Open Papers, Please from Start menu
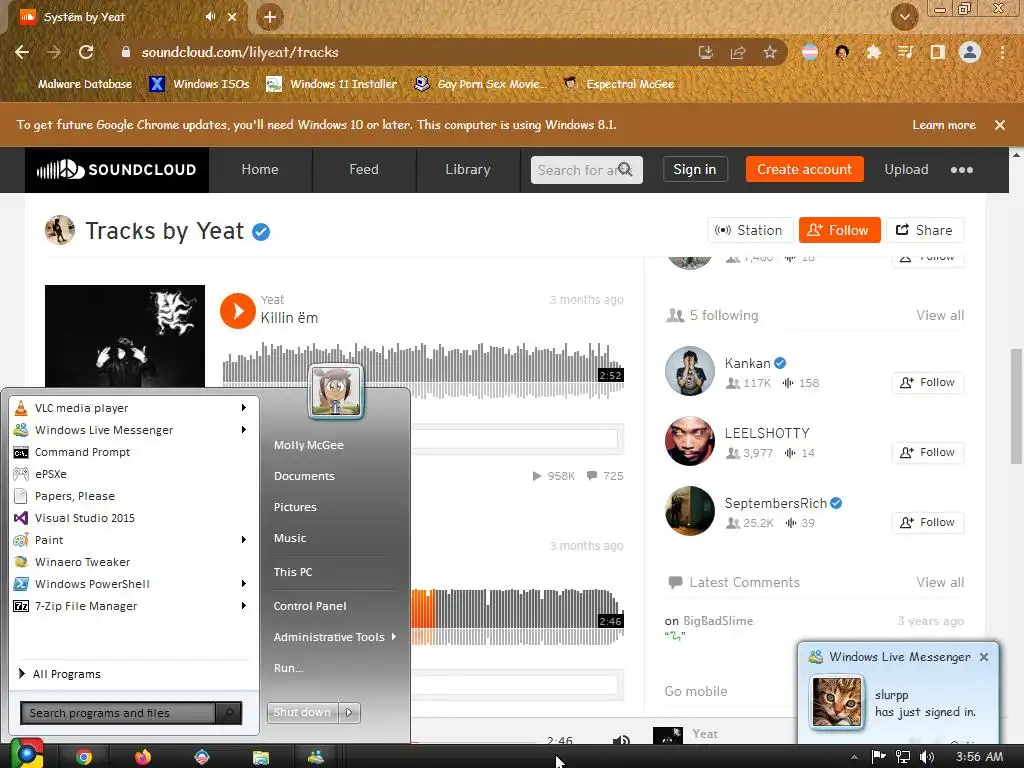Screen dimensions: 1024x768 [x=131, y=496]
